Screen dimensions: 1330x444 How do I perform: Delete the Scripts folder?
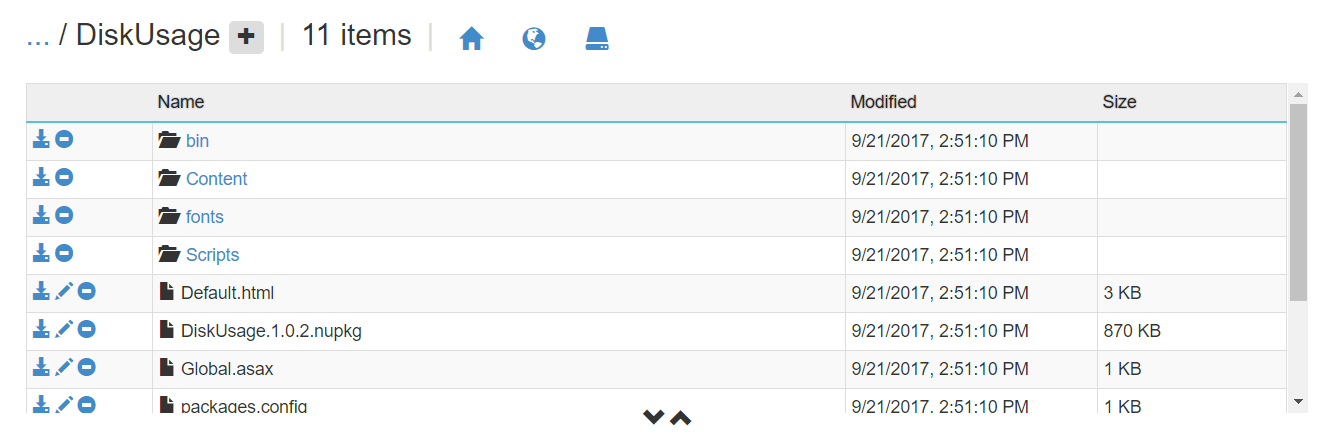pos(64,254)
